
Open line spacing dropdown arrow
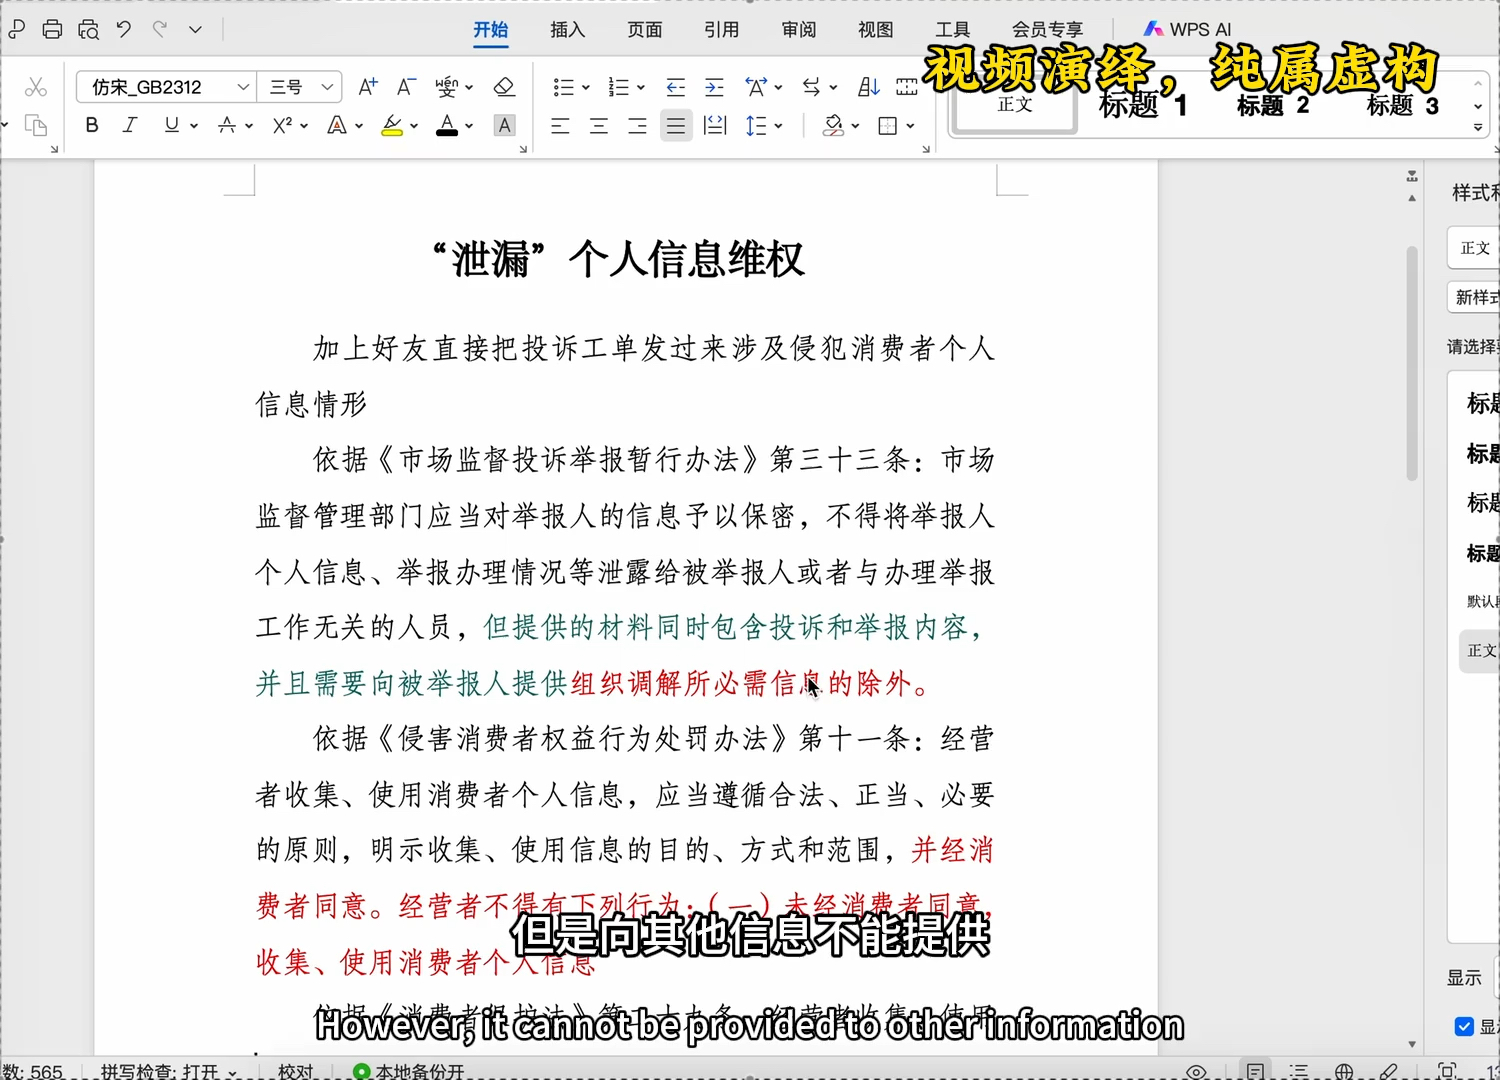(x=778, y=126)
